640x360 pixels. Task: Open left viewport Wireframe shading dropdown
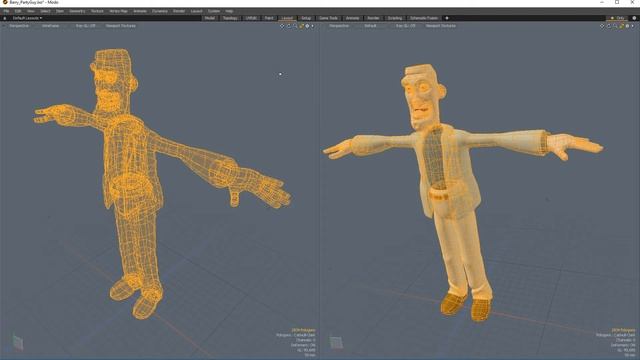click(50, 26)
